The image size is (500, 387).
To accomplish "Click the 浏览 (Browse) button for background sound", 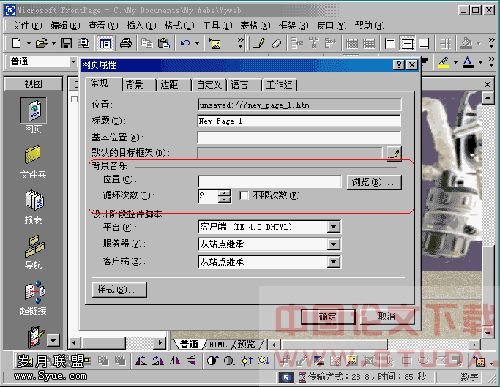I will pos(374,182).
